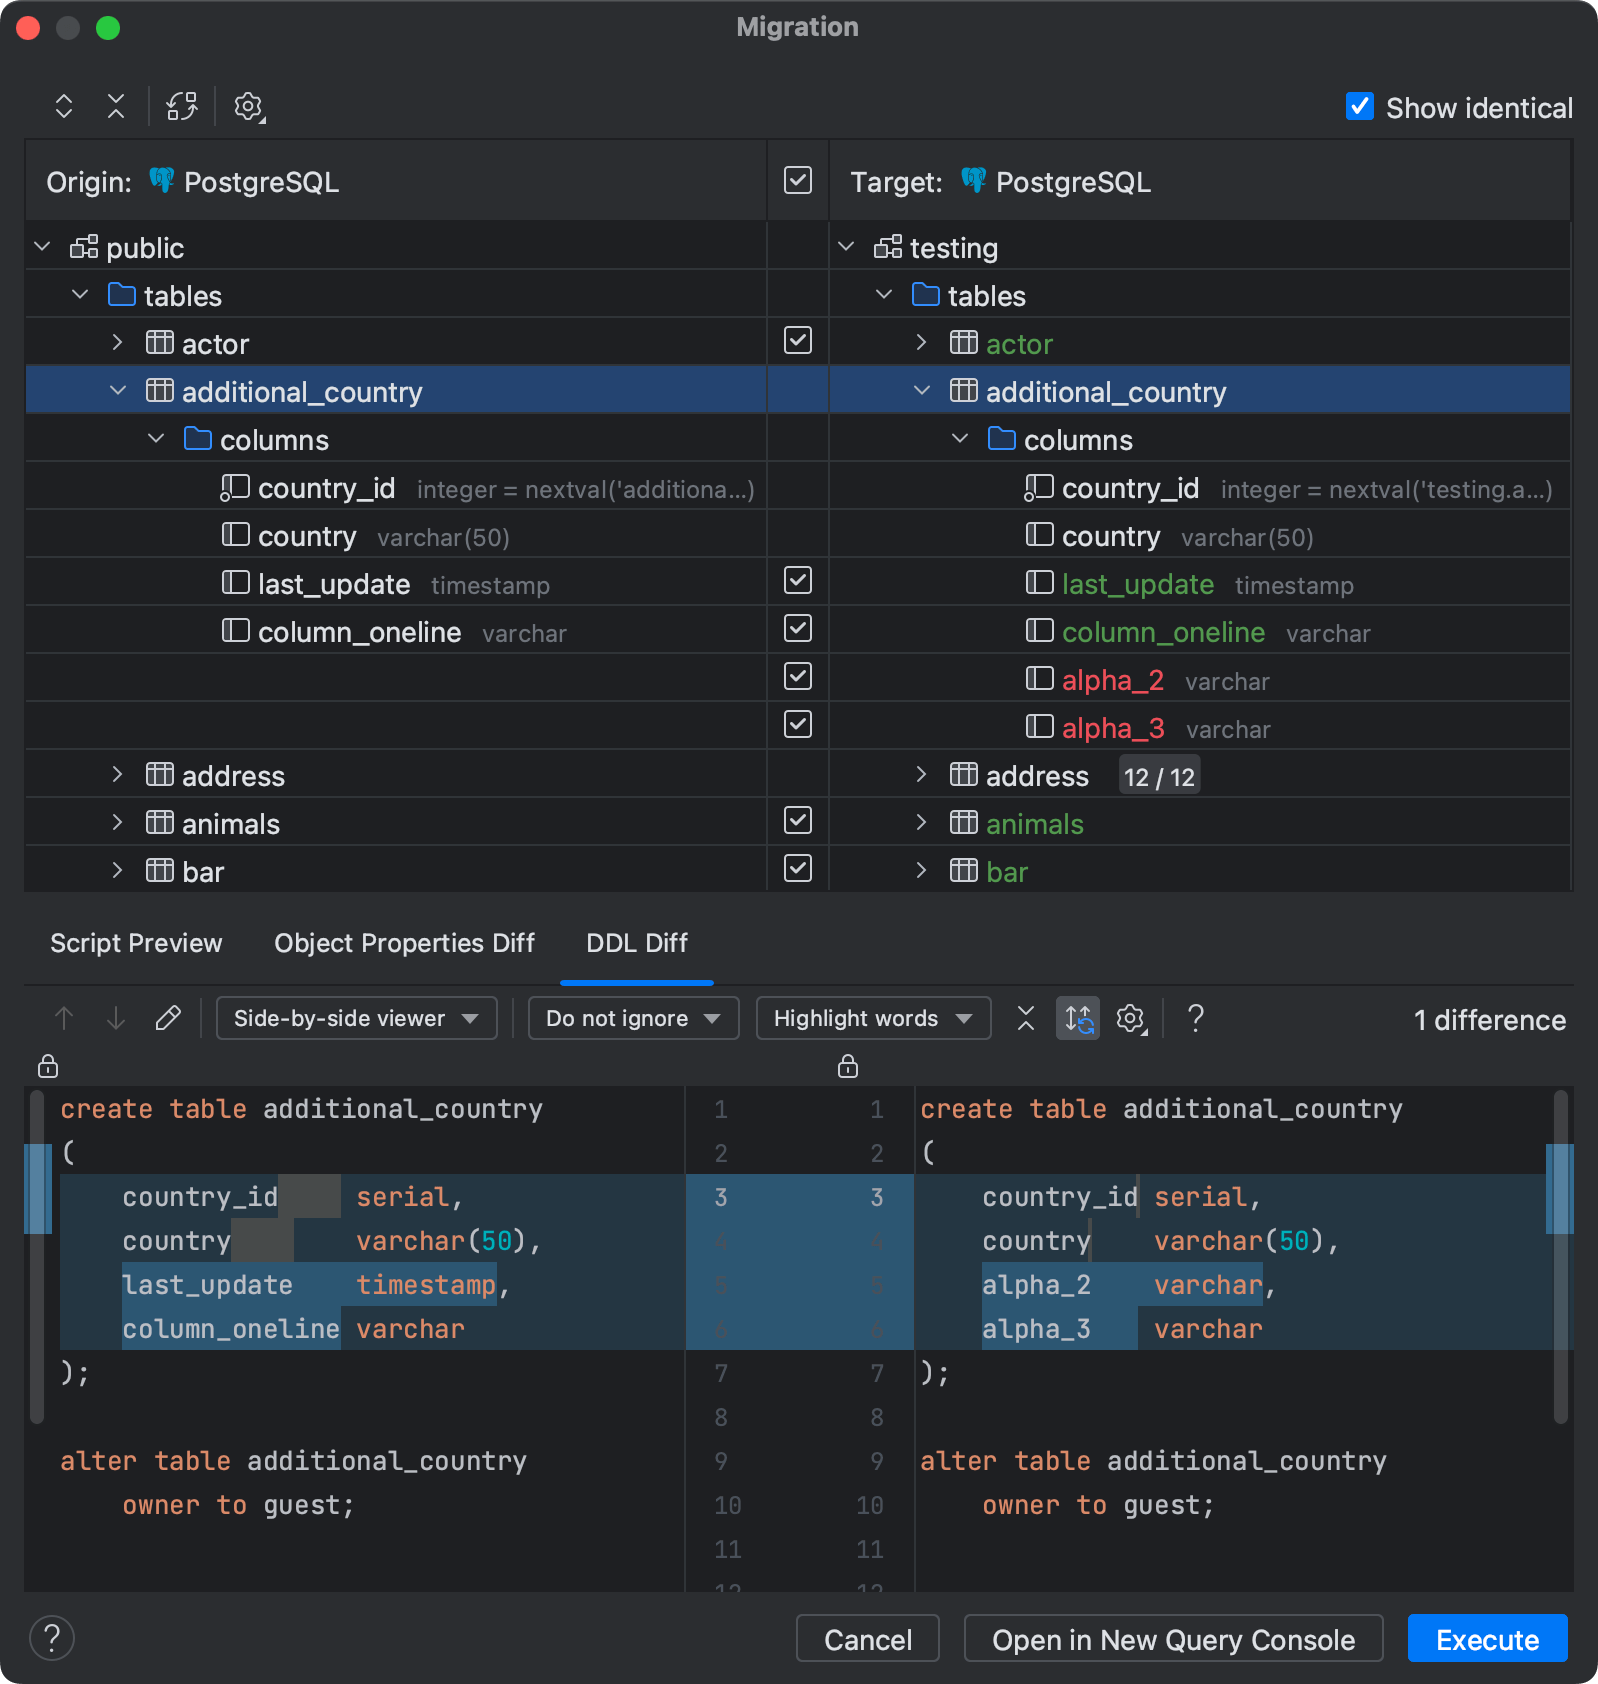Screen dimensions: 1598x1684
Task: Uncheck the Show identical checkbox
Action: click(1360, 107)
